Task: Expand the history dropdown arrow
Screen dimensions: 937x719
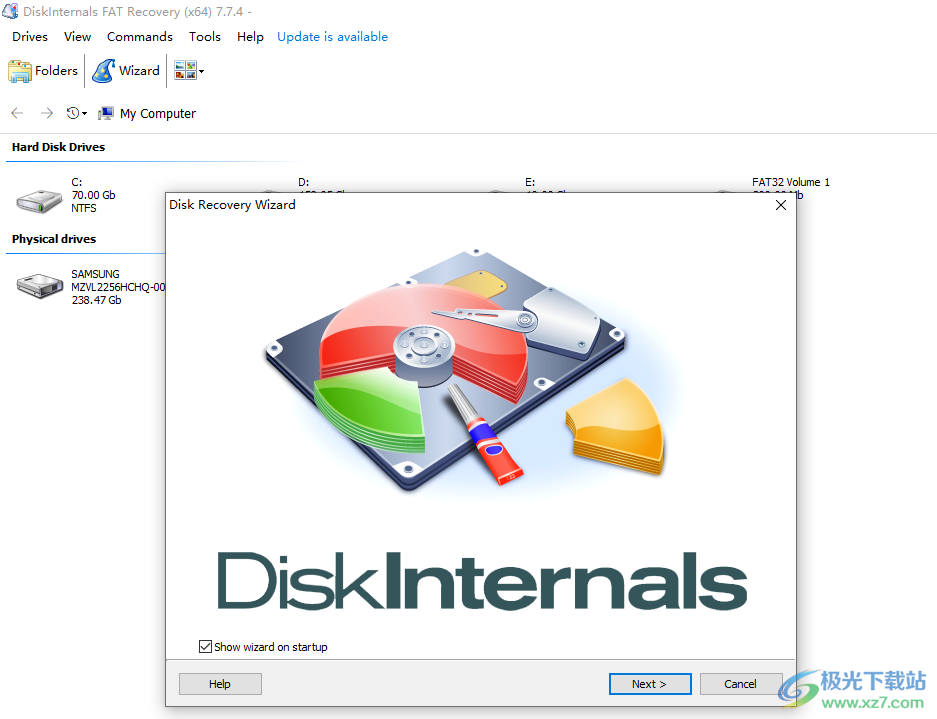Action: tap(84, 114)
